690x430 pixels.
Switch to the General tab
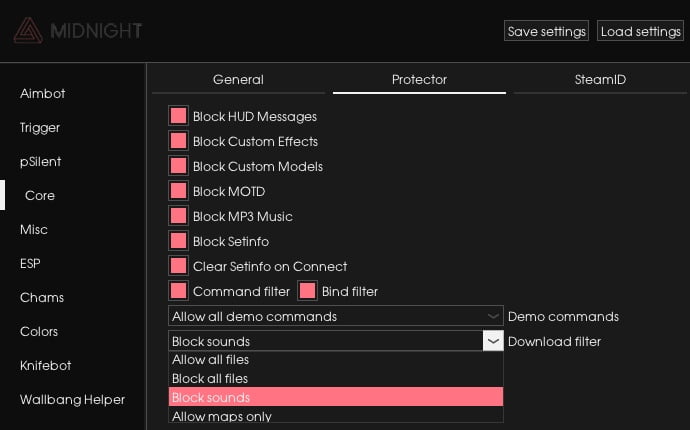pos(238,80)
